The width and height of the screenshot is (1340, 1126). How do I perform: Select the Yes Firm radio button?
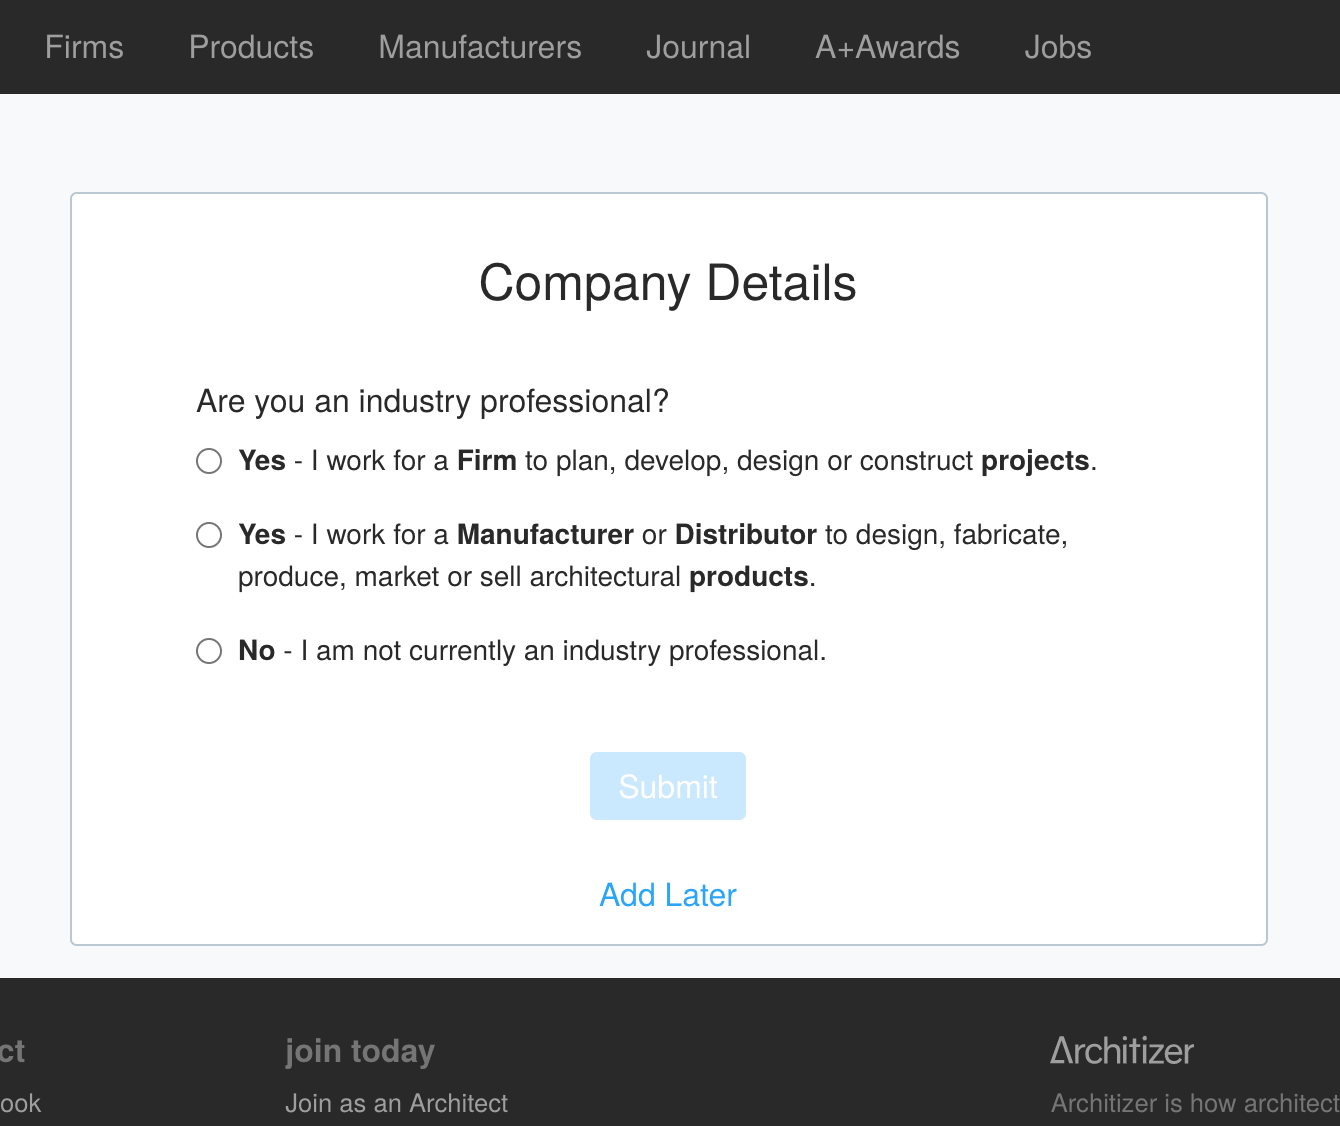(209, 461)
